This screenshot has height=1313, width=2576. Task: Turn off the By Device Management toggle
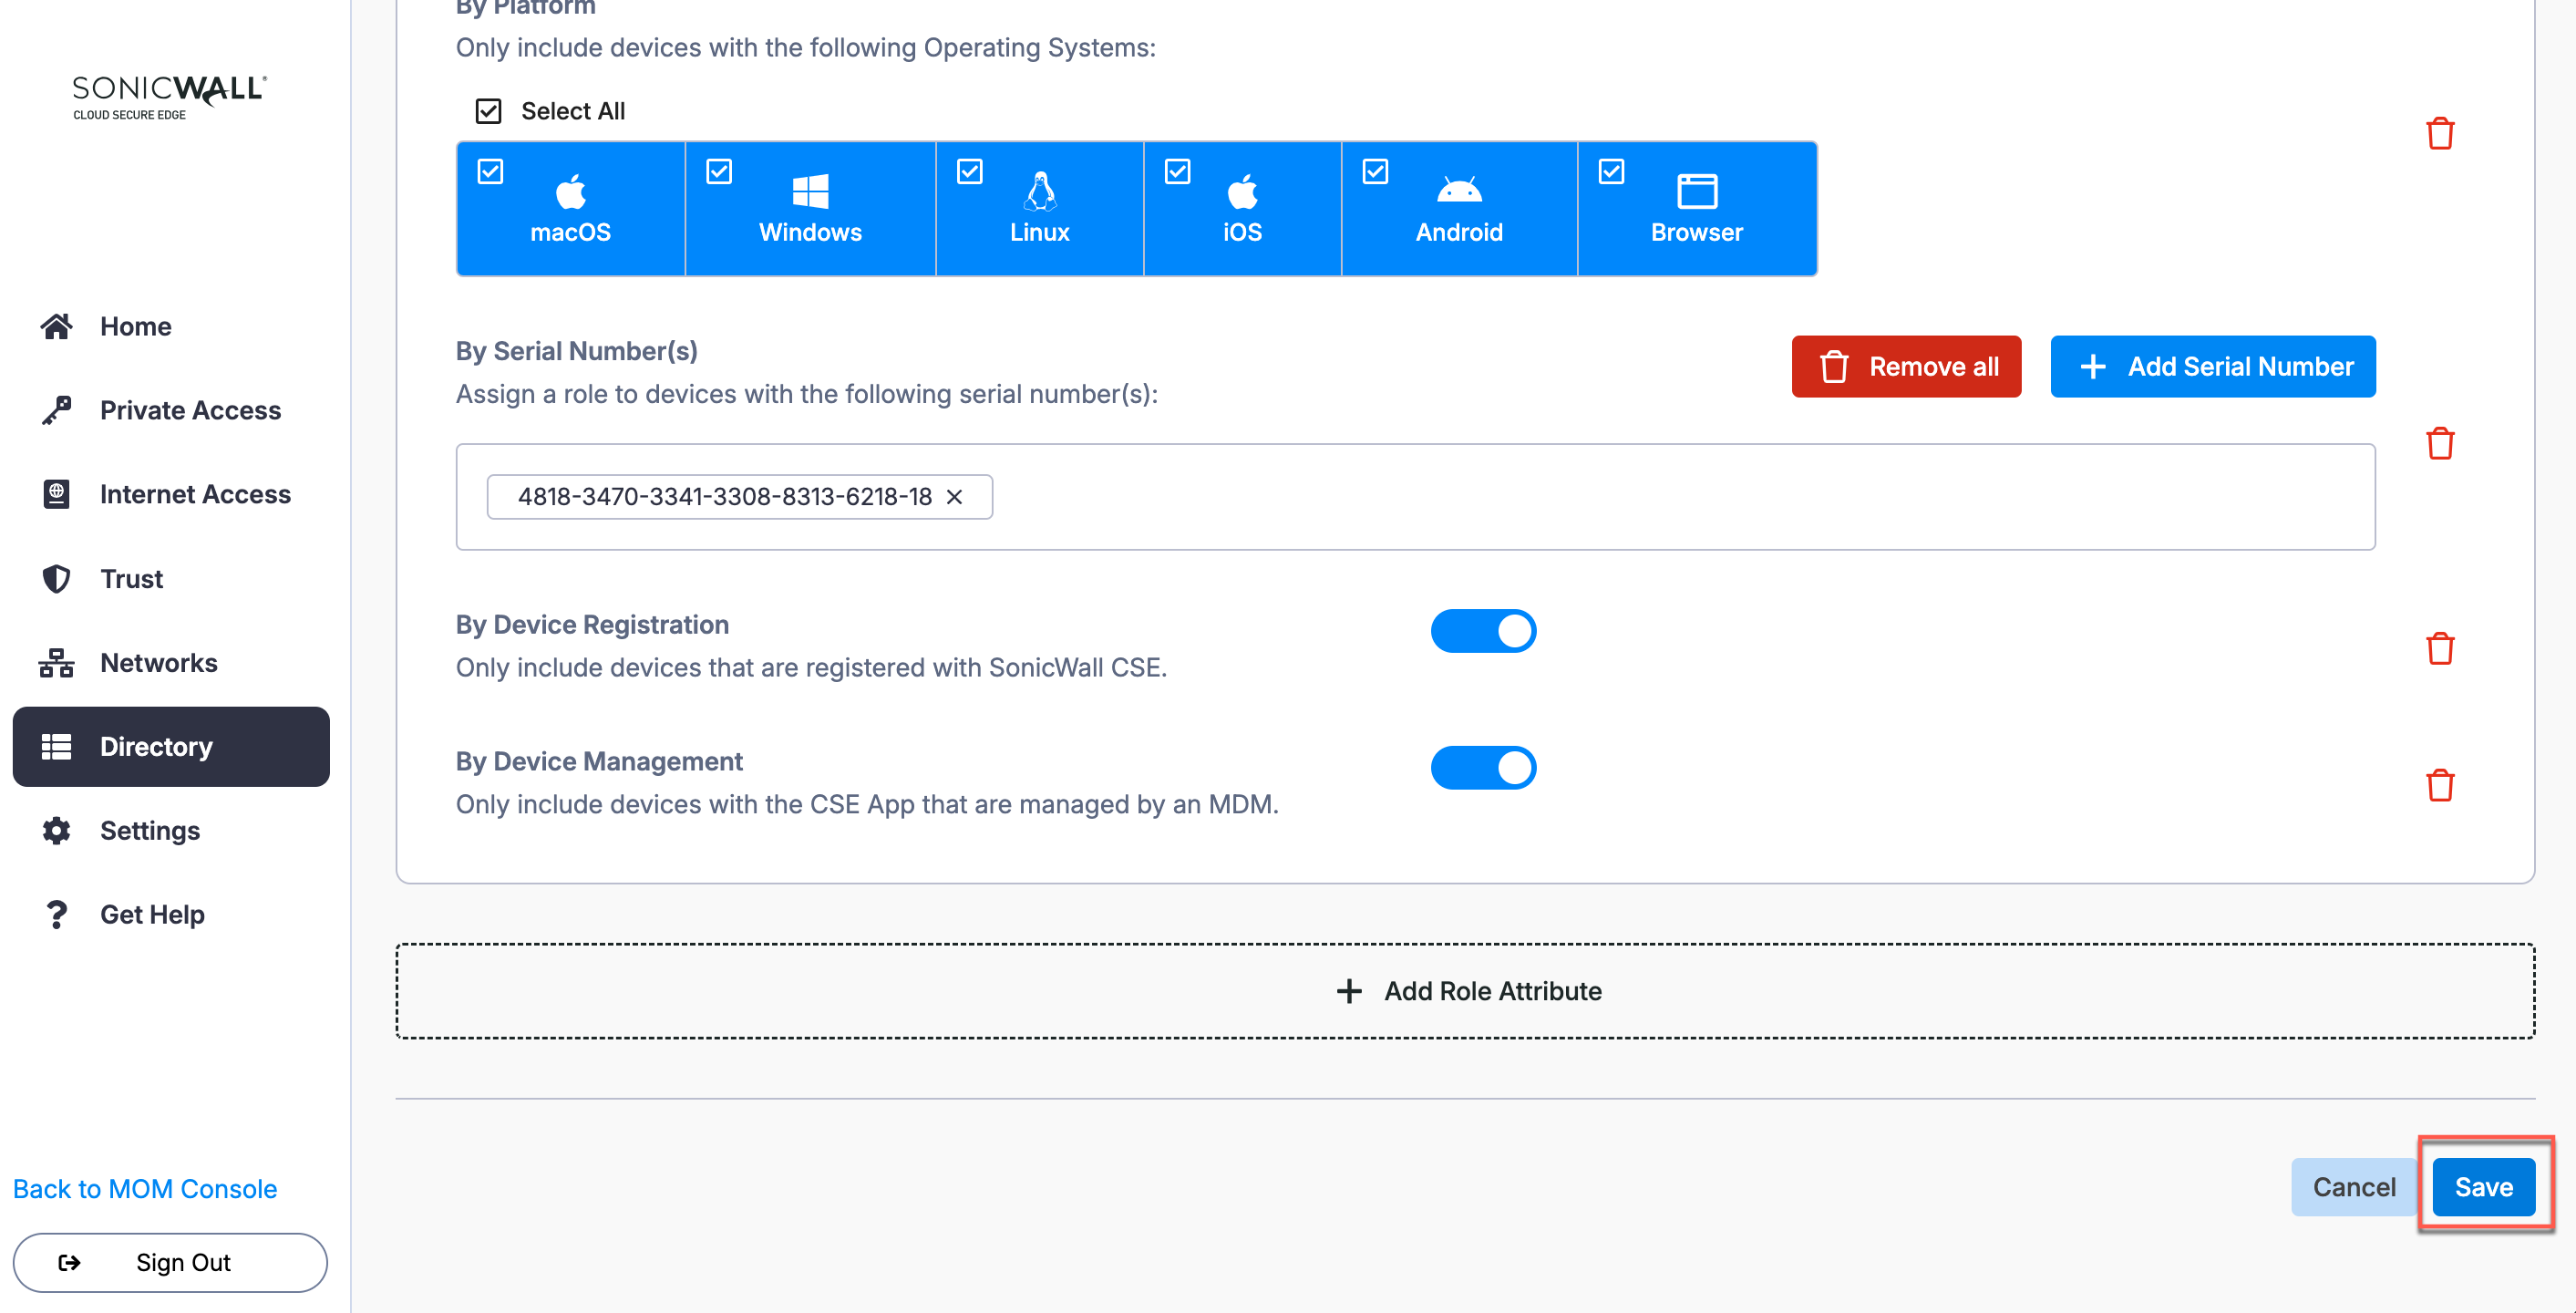point(1483,768)
